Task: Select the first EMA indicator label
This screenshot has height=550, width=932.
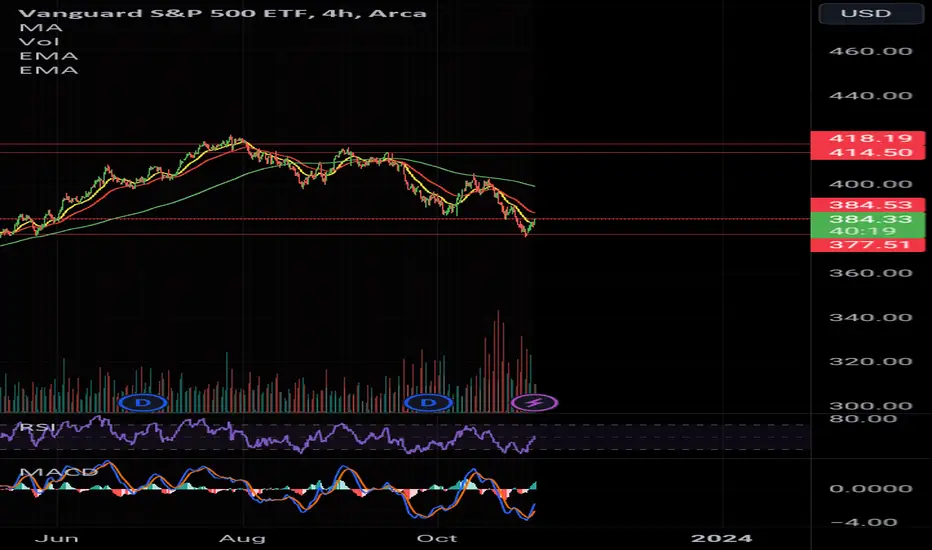Action: [x=48, y=56]
